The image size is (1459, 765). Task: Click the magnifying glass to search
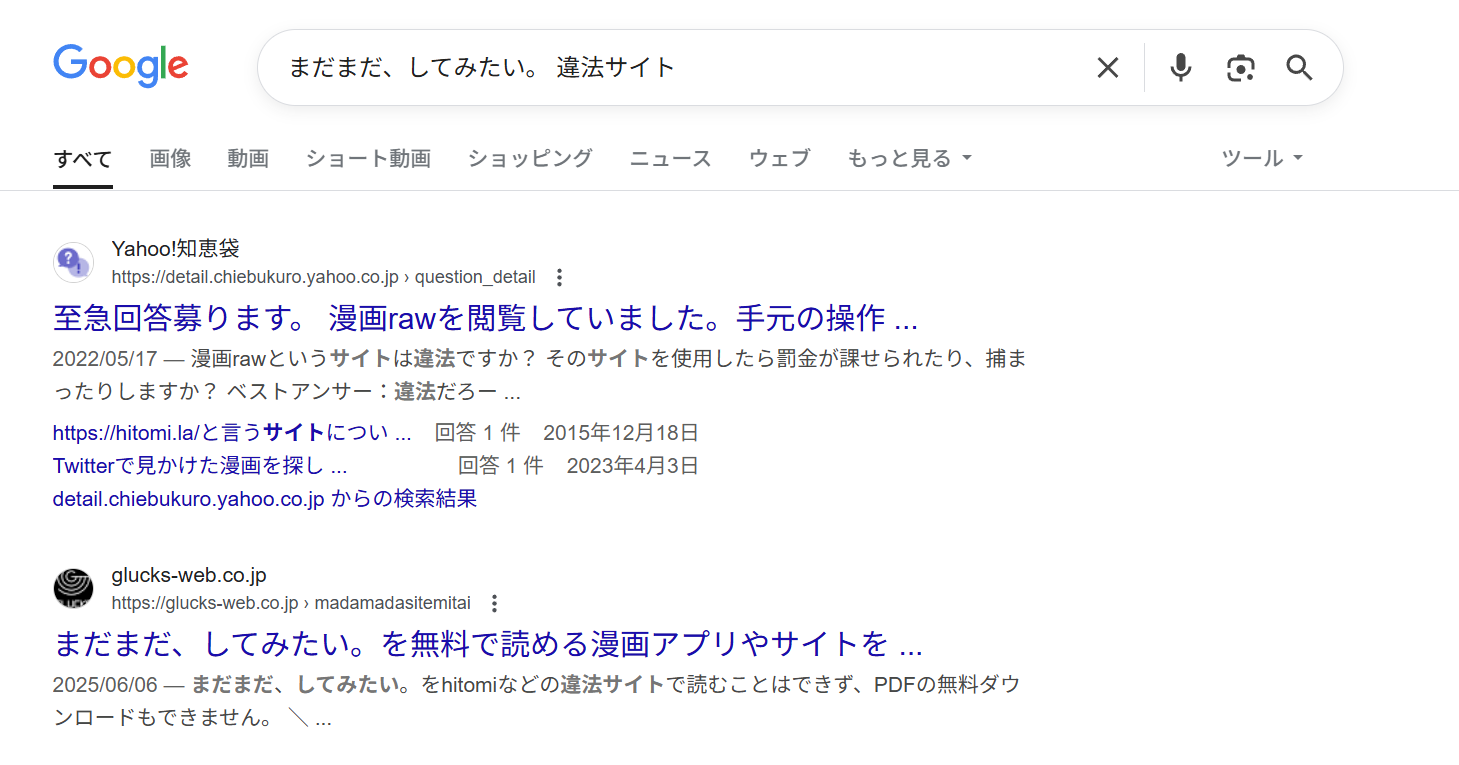click(1298, 67)
